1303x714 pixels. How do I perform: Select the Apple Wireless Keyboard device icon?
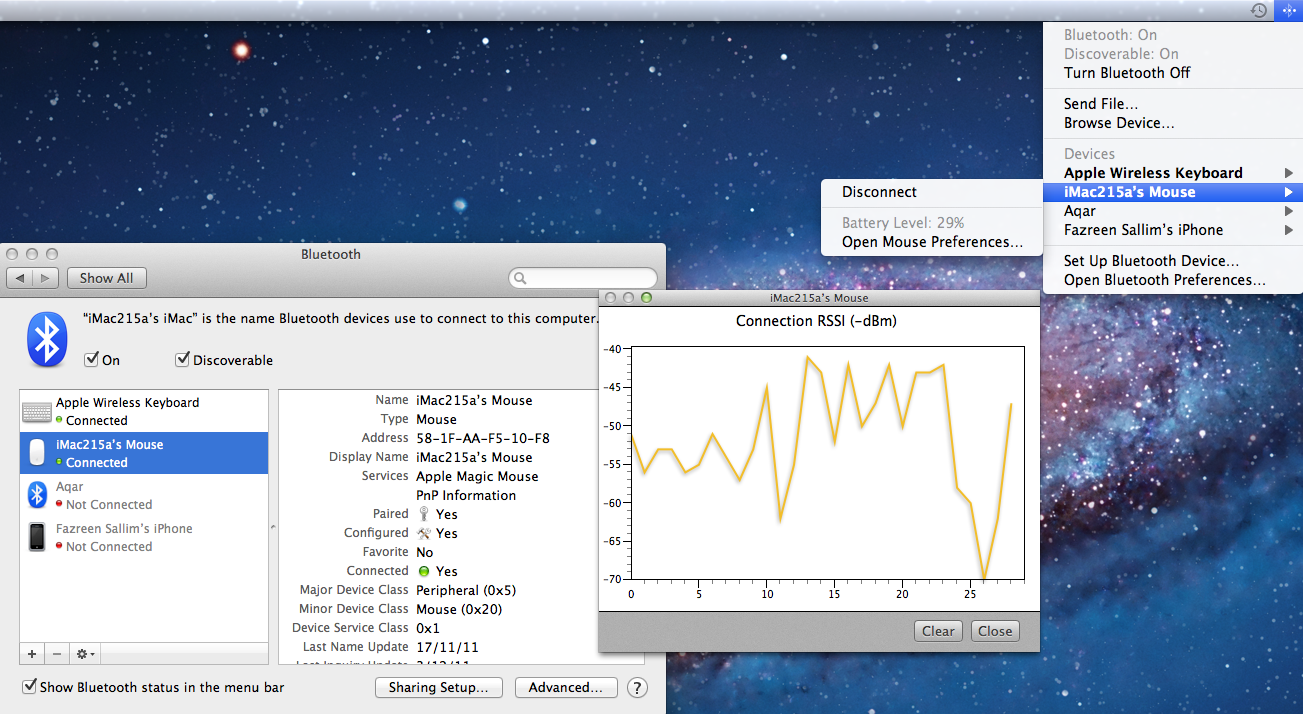pyautogui.click(x=37, y=412)
